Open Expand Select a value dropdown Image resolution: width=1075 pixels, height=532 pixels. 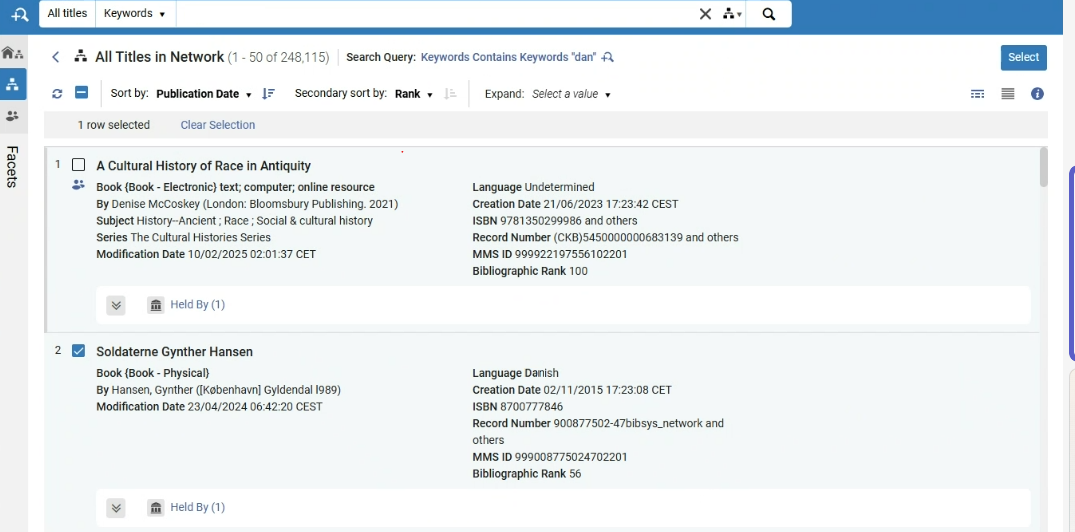(571, 94)
